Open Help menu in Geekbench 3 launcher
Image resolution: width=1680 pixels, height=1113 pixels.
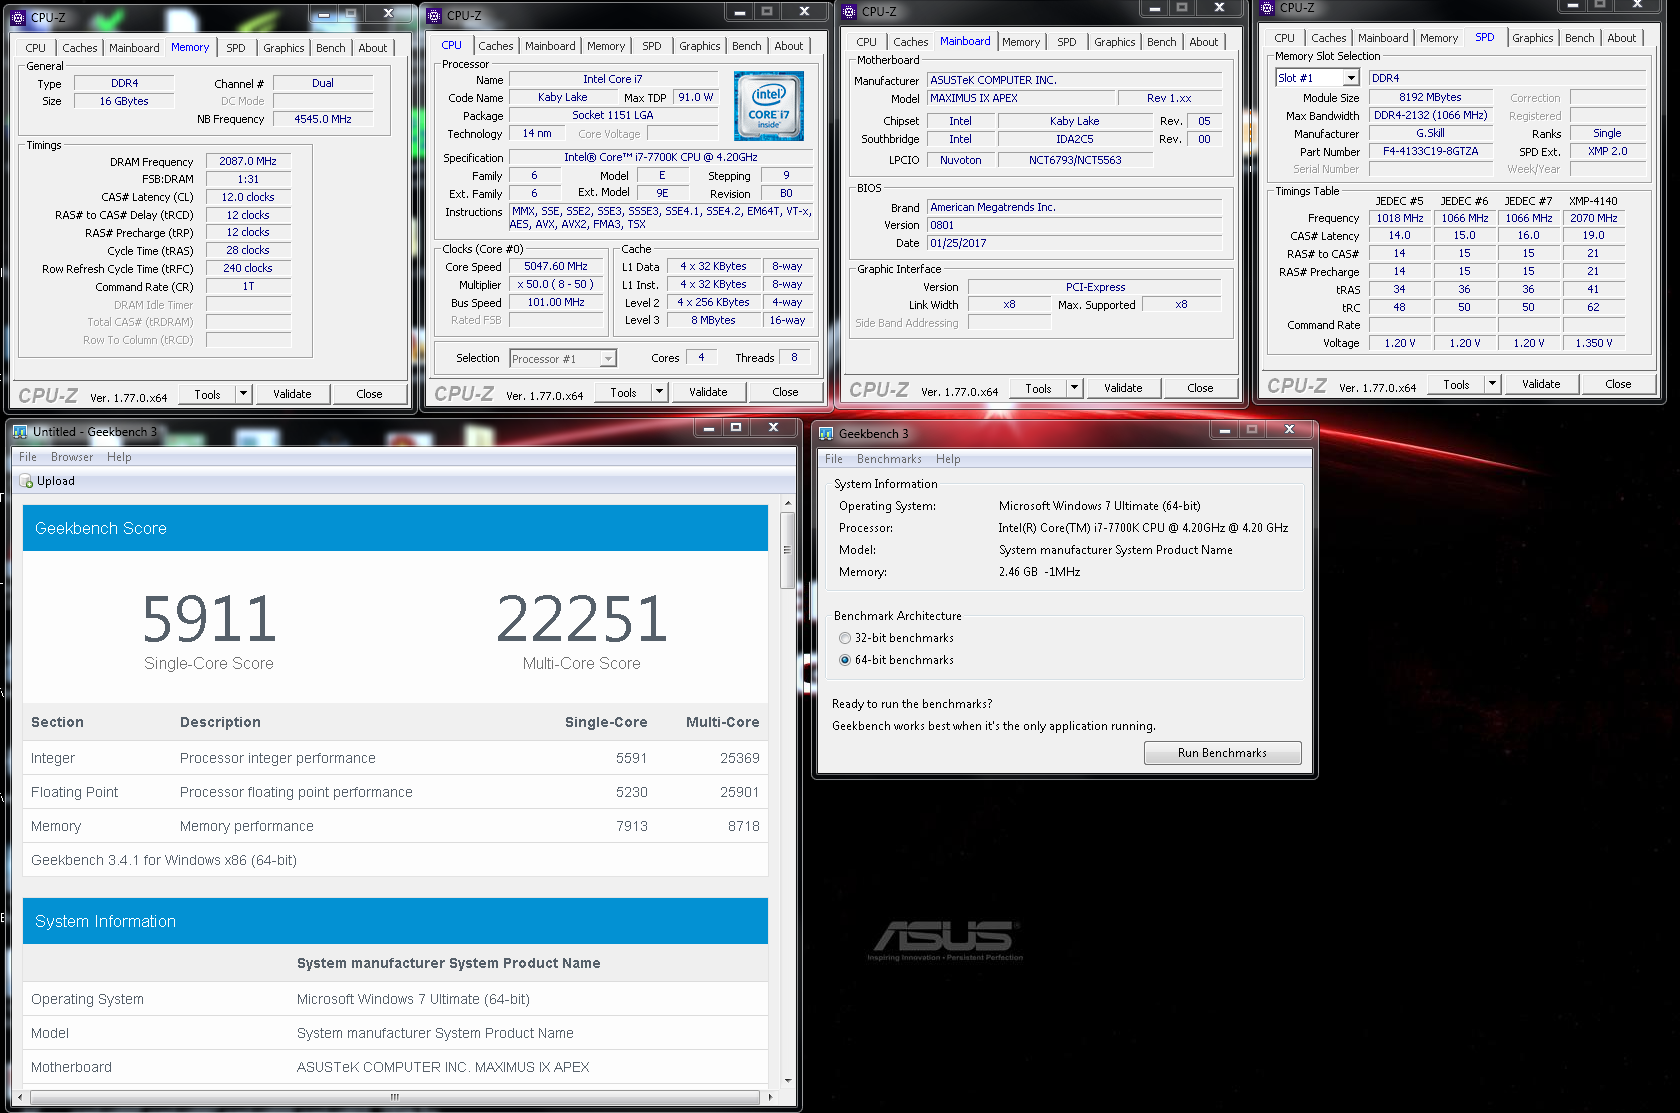[x=948, y=459]
